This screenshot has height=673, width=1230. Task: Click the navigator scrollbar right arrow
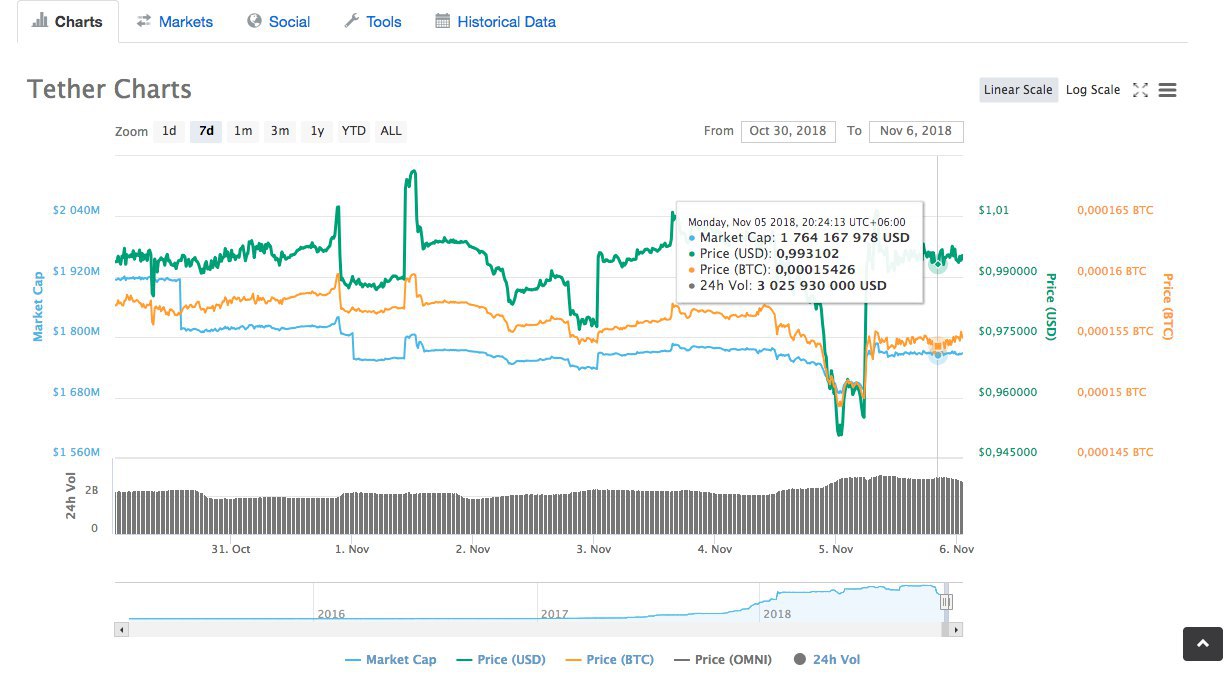pyautogui.click(x=956, y=630)
